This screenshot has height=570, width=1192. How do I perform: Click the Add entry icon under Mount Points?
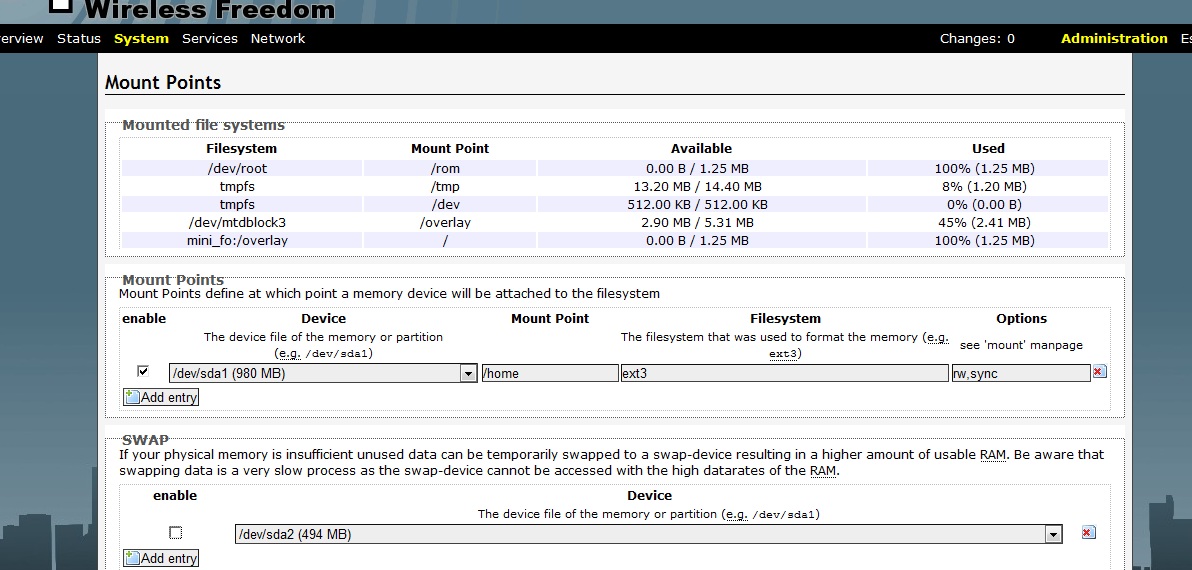coord(132,397)
